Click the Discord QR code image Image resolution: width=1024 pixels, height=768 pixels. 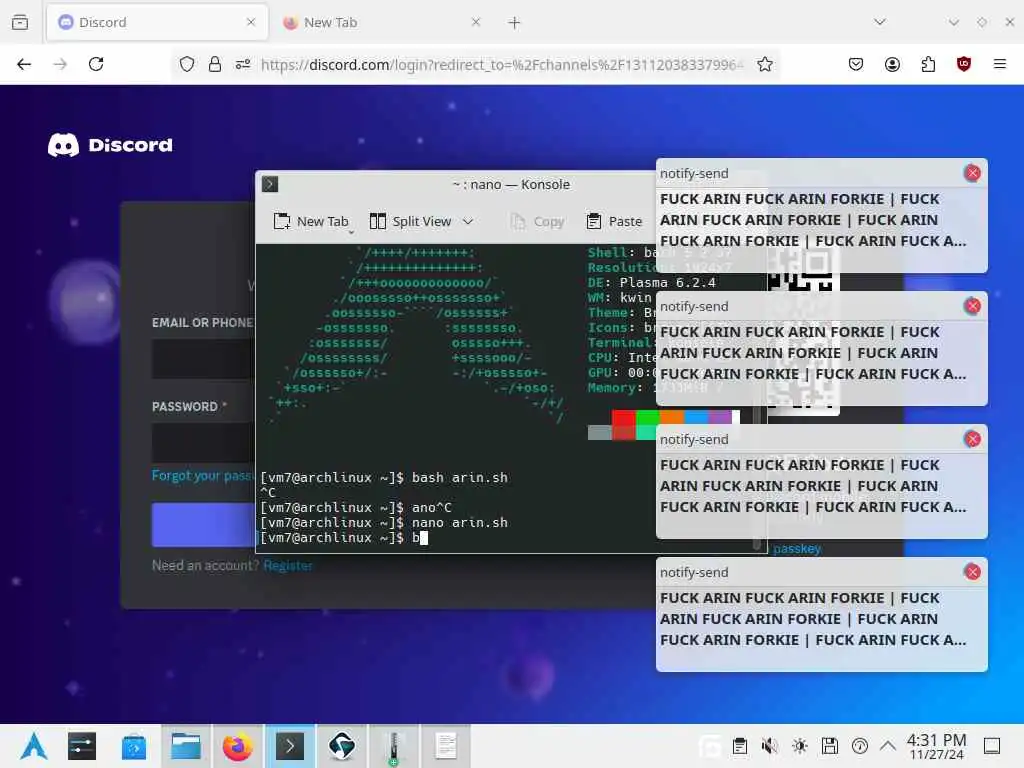click(x=803, y=333)
